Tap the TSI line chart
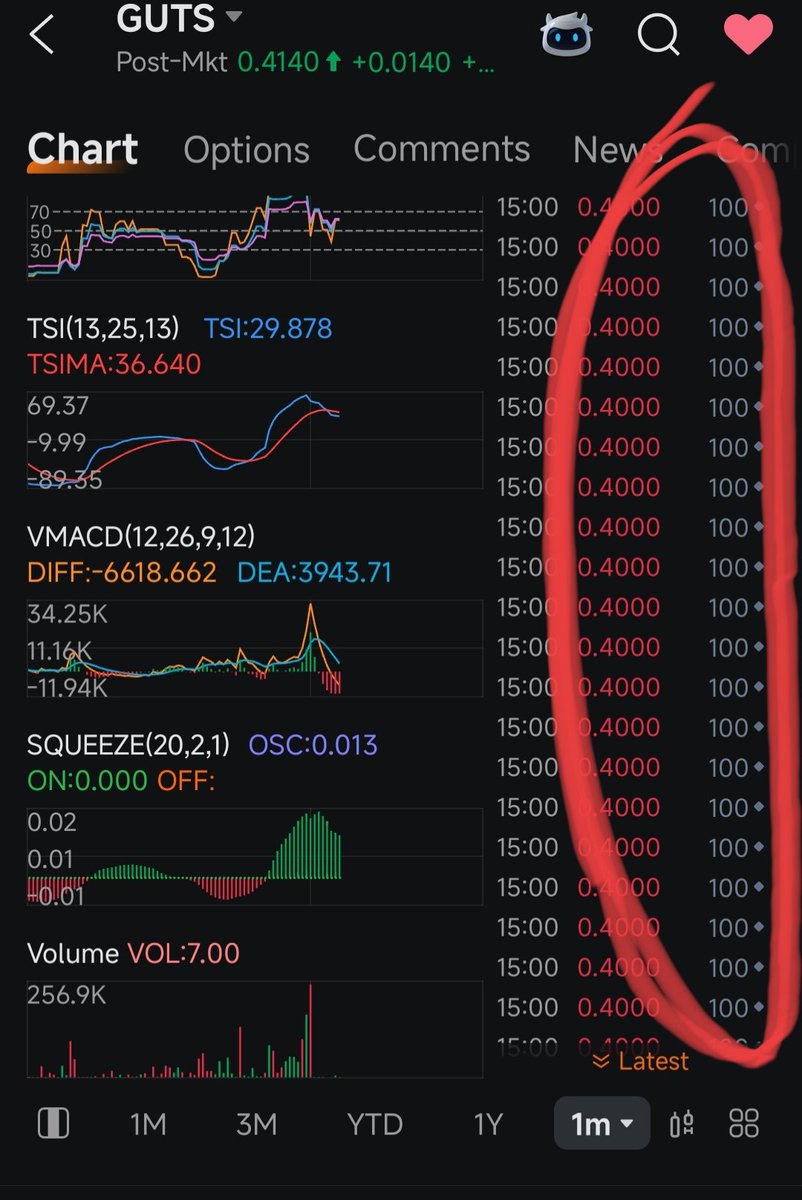Viewport: 802px width, 1200px height. pyautogui.click(x=255, y=439)
